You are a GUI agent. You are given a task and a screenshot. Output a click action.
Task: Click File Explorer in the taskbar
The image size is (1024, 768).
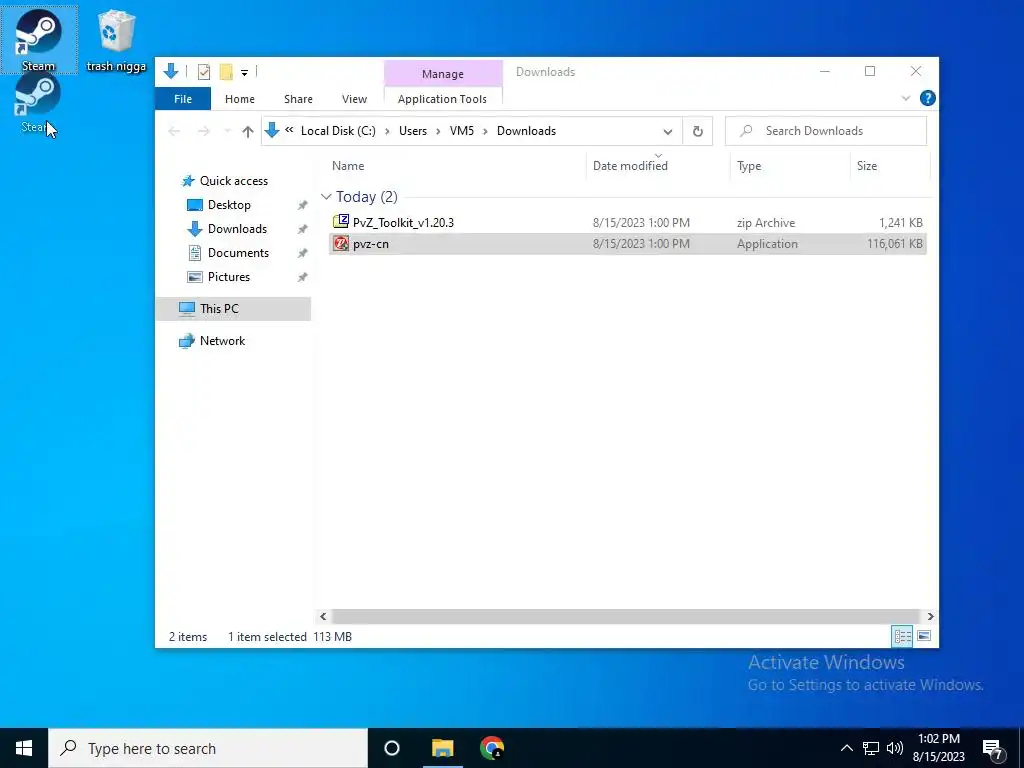pos(442,748)
